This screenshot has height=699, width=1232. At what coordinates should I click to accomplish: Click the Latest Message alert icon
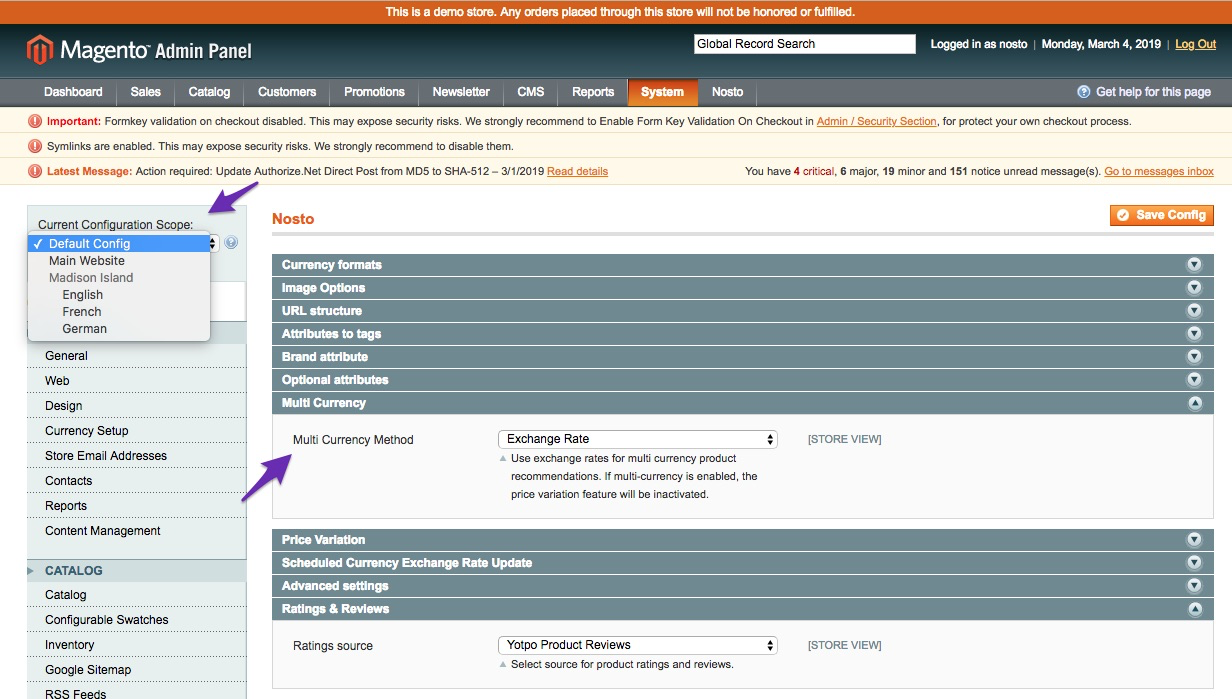coord(37,171)
